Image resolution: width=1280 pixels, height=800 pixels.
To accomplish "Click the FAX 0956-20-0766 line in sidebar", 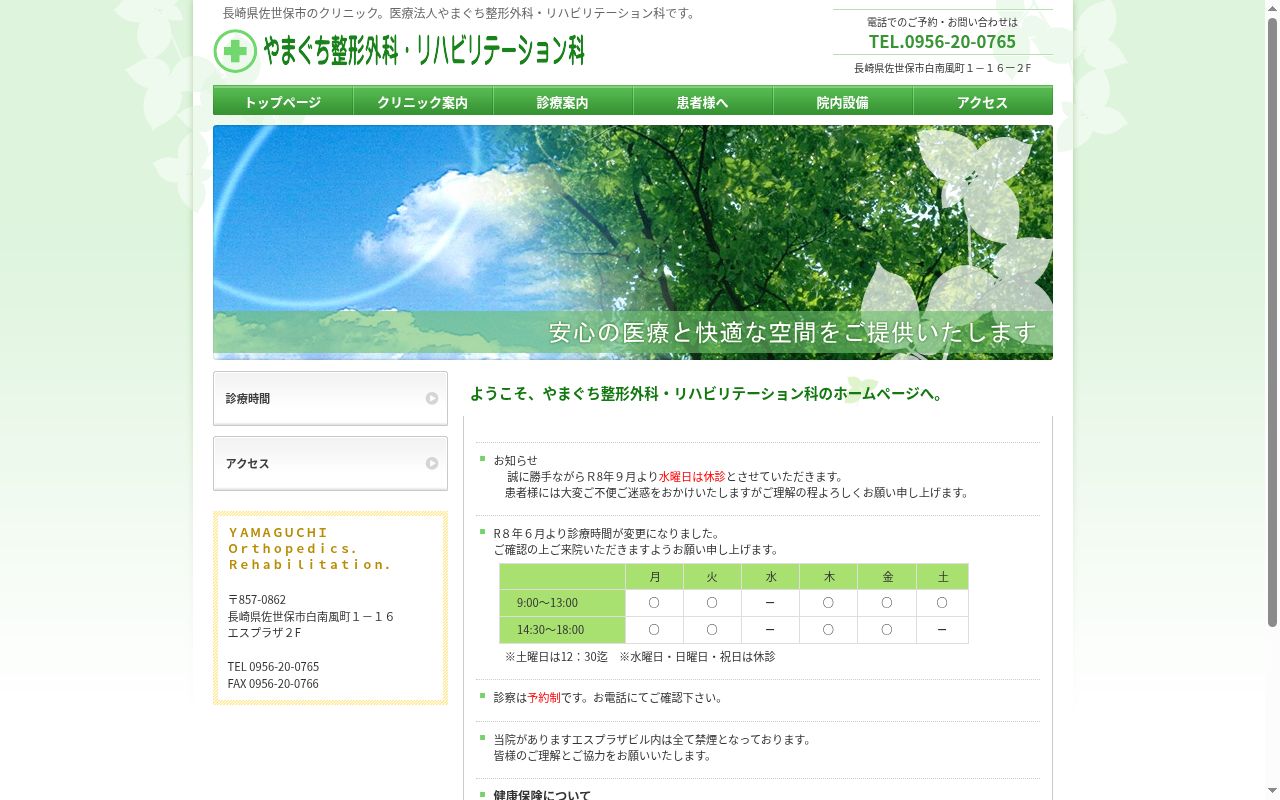I will pos(273,684).
